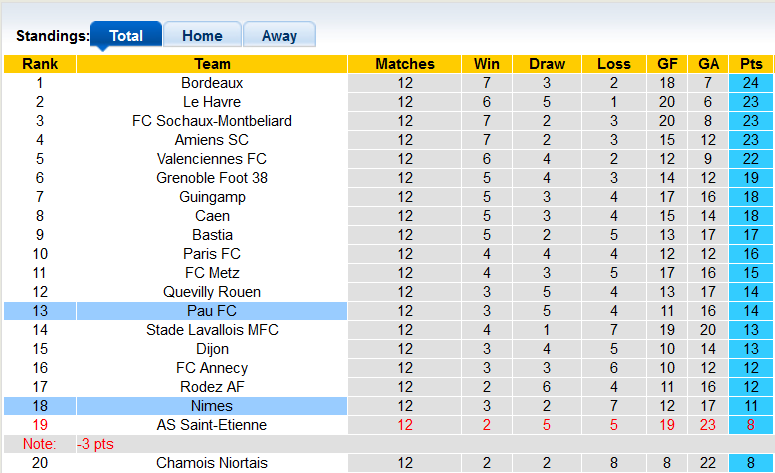Select the highlighted Nimes team row
Viewport: 775px width, 473px height.
point(212,406)
